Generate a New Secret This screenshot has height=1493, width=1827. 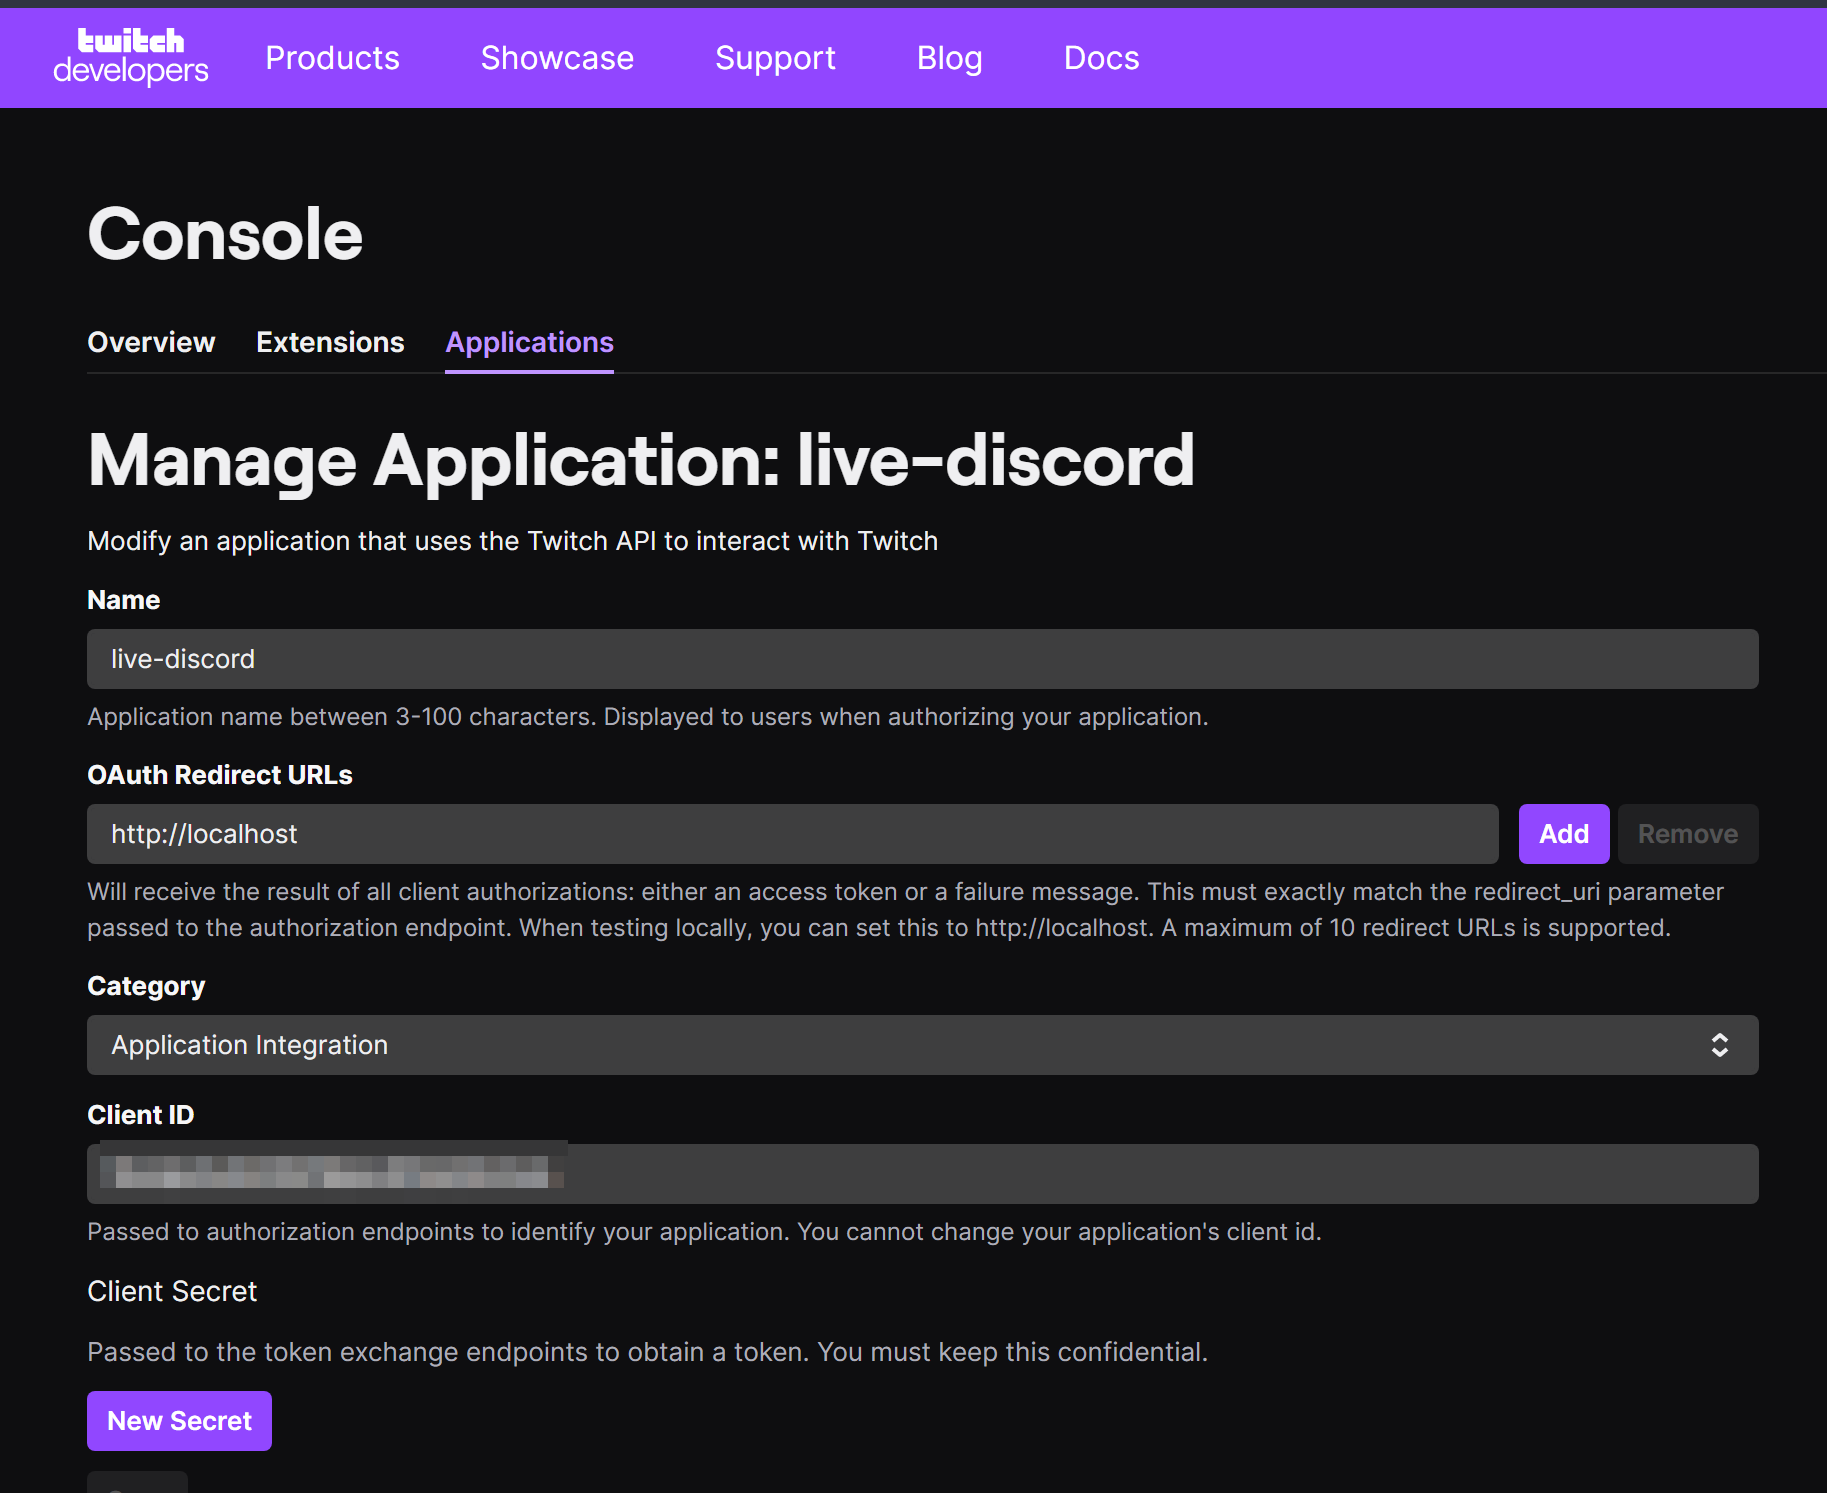(x=179, y=1421)
